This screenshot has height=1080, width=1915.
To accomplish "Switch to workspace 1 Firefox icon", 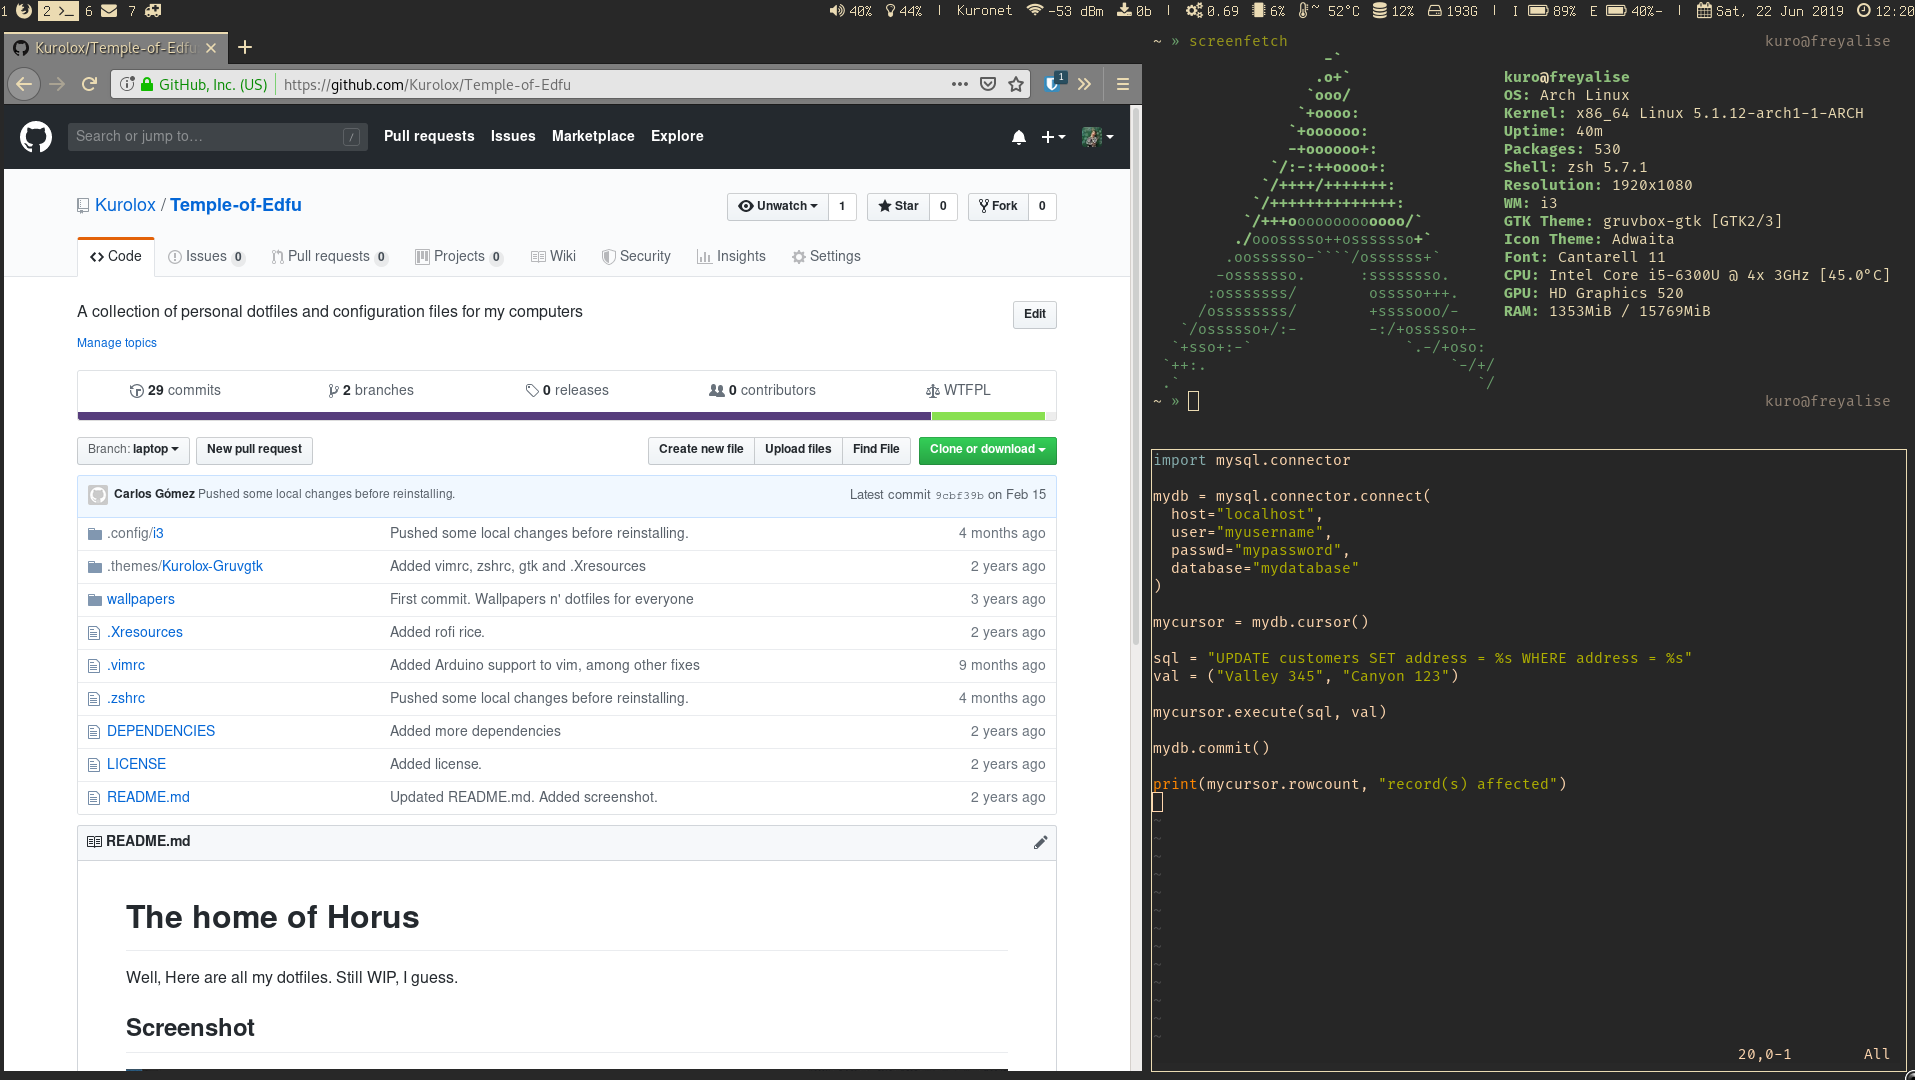I will [x=17, y=11].
